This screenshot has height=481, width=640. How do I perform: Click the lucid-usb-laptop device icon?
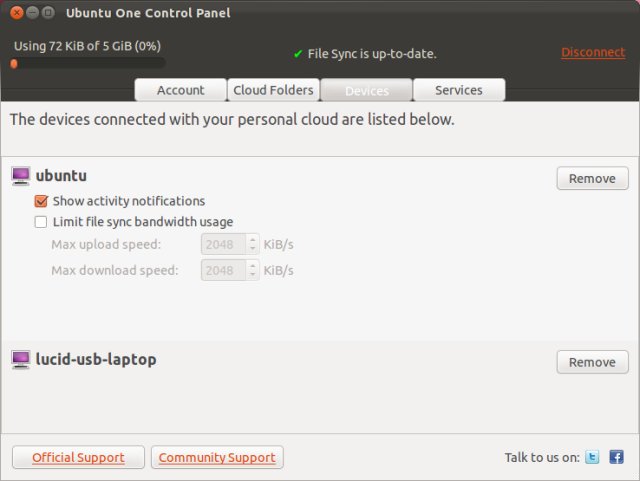coord(21,359)
